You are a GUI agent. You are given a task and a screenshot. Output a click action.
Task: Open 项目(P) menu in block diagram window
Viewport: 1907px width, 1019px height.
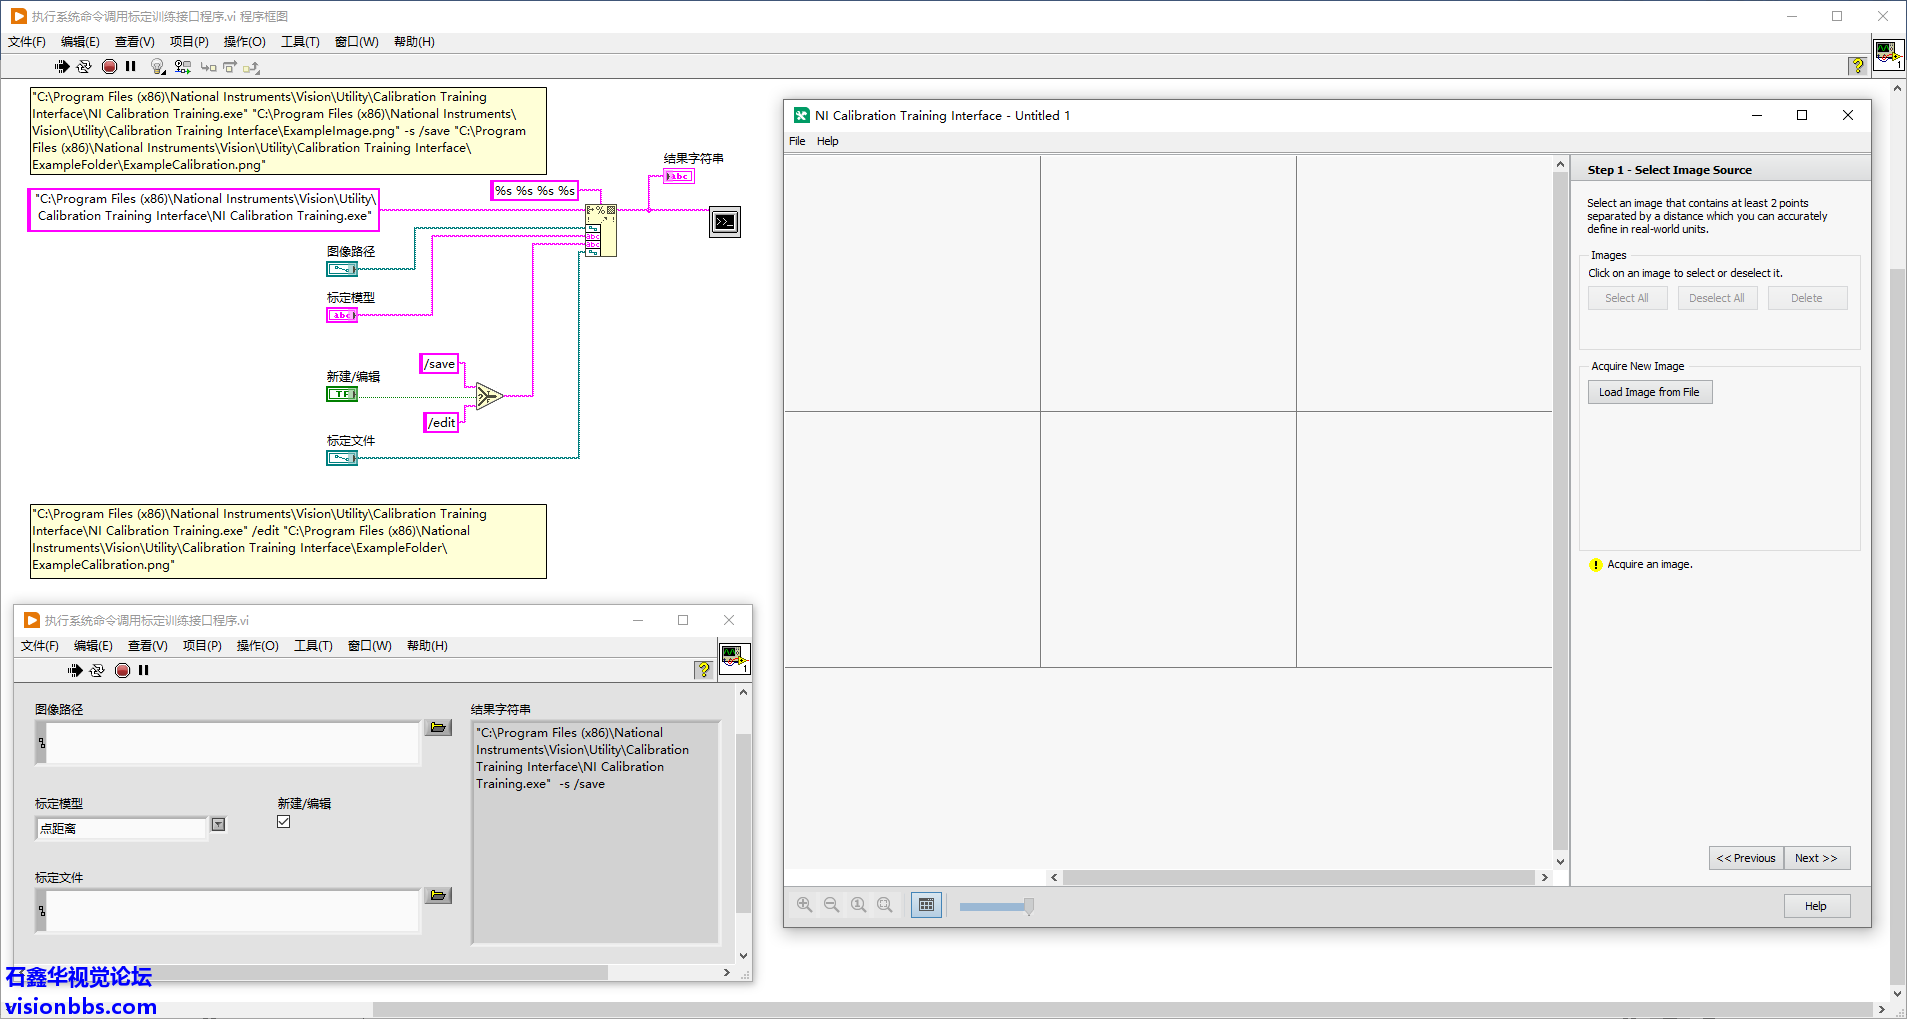point(189,42)
